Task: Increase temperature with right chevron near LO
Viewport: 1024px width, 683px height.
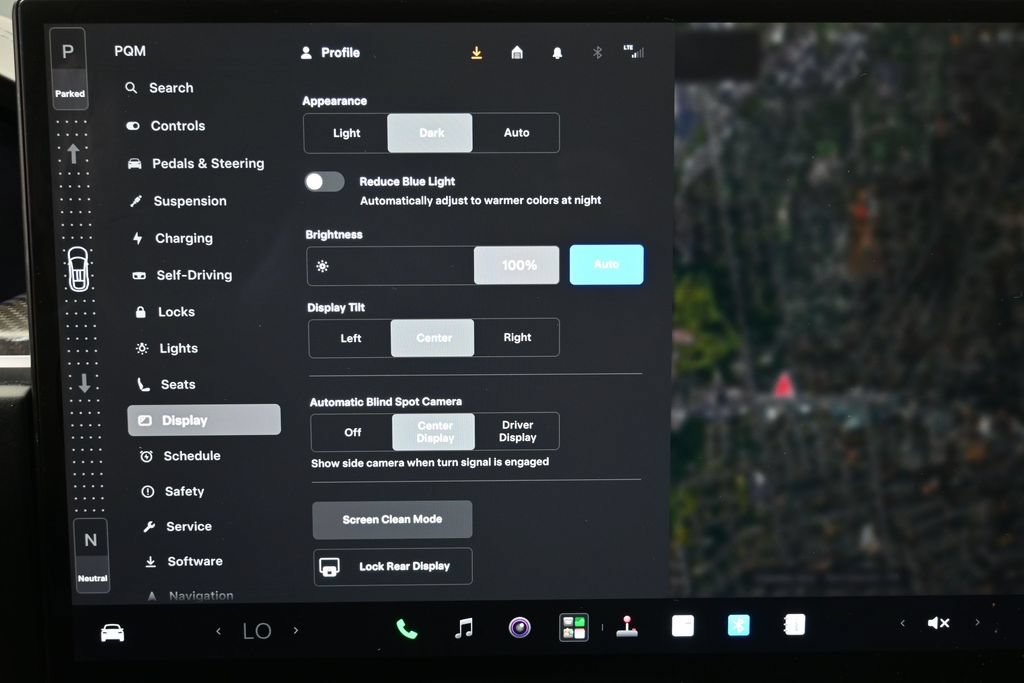Action: point(296,631)
